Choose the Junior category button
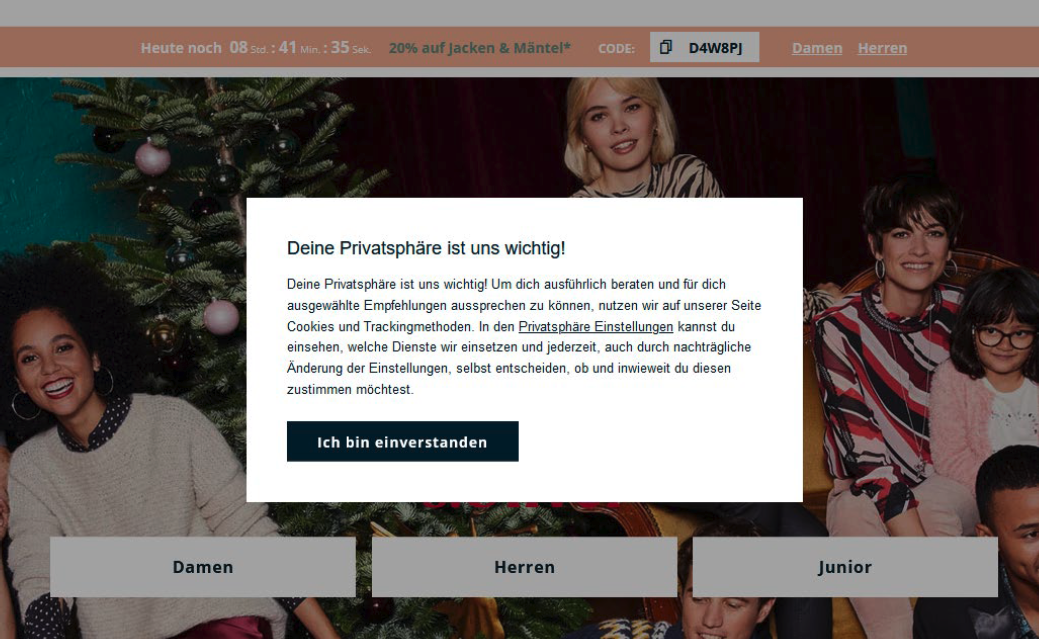Screen dimensions: 1039x639 845,567
